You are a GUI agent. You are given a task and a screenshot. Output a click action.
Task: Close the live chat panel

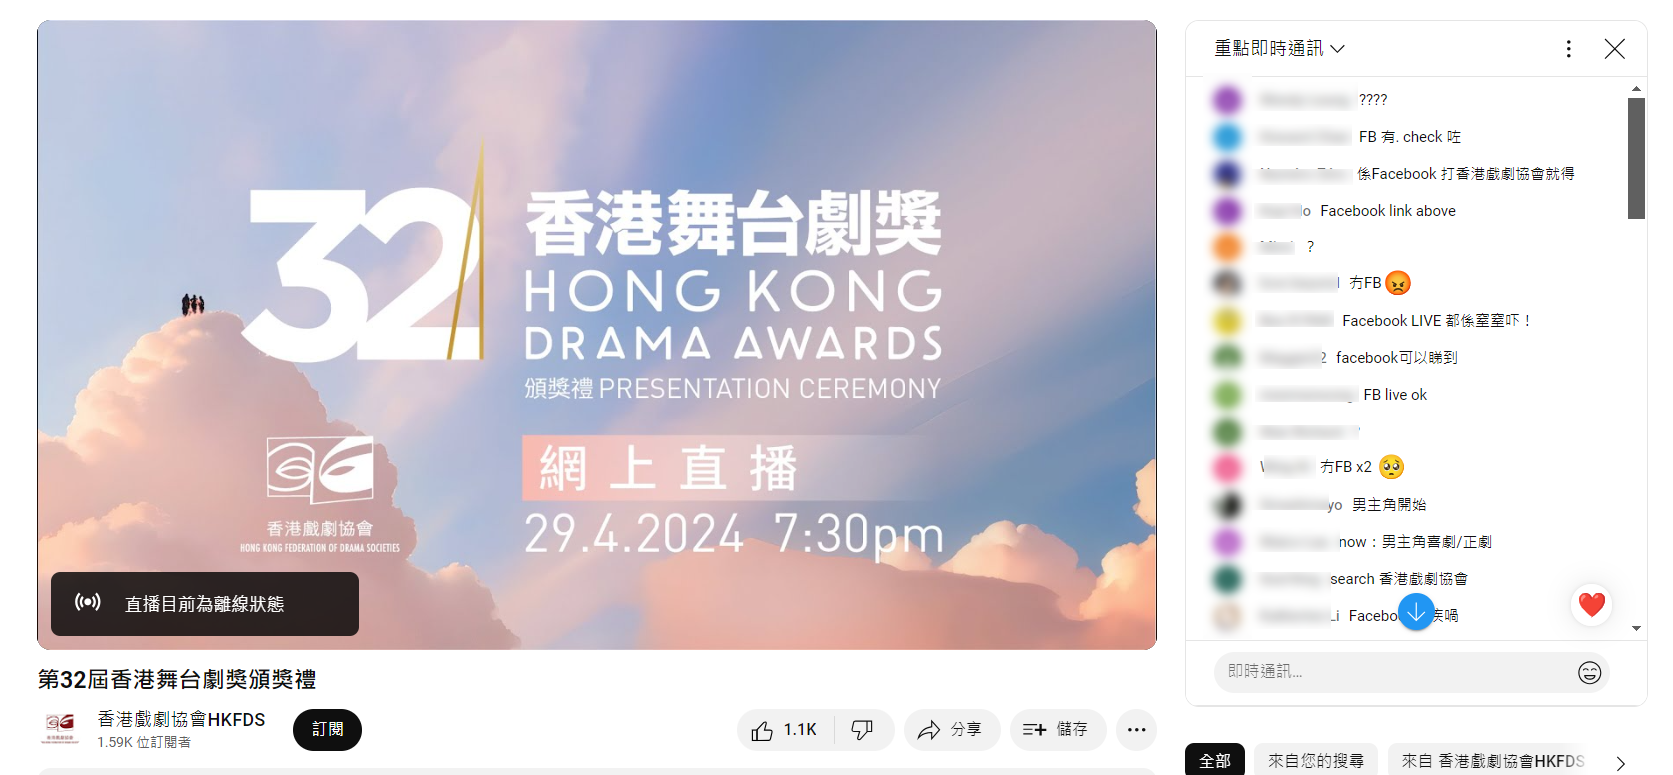[x=1614, y=49]
